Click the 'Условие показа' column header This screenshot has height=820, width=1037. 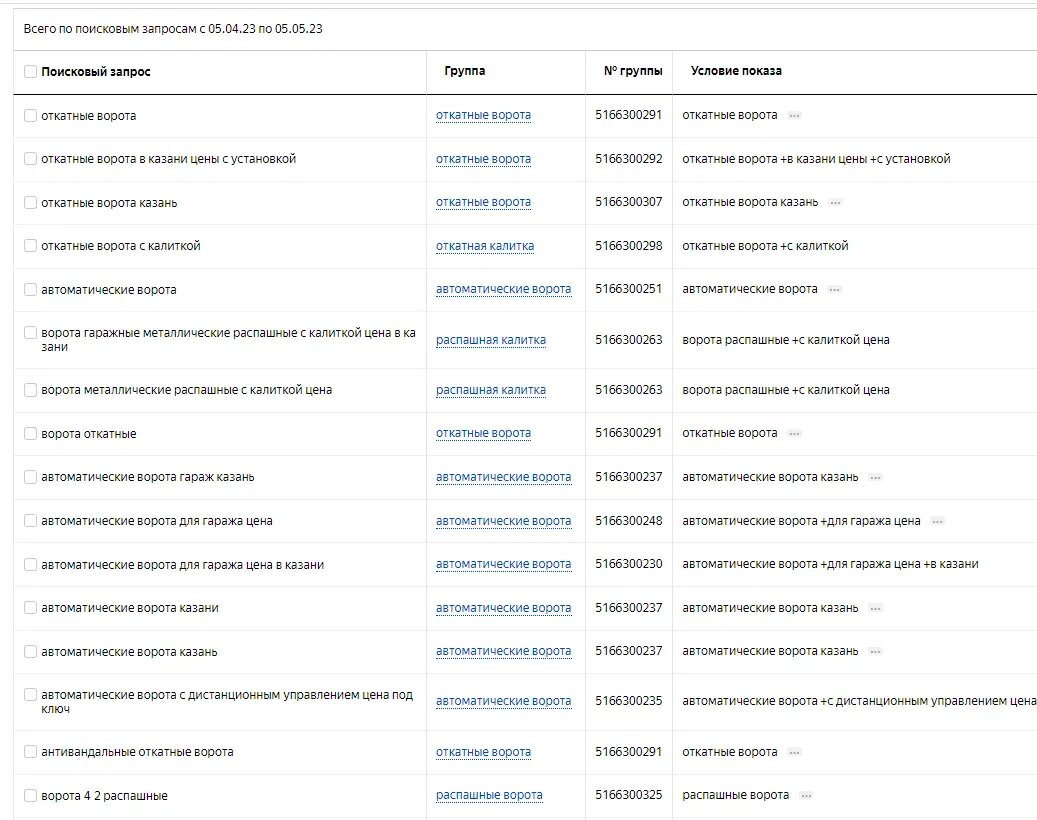pos(736,71)
